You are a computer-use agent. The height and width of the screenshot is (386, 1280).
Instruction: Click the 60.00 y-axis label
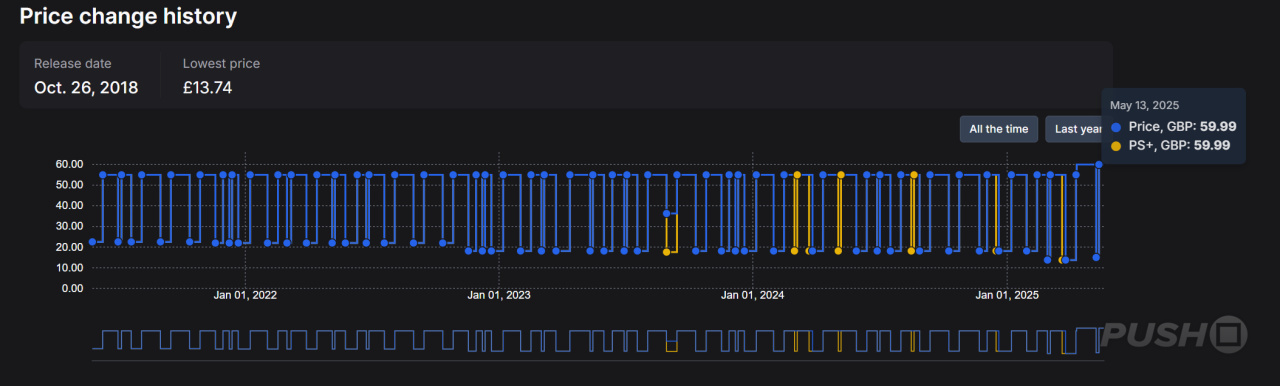[69, 164]
